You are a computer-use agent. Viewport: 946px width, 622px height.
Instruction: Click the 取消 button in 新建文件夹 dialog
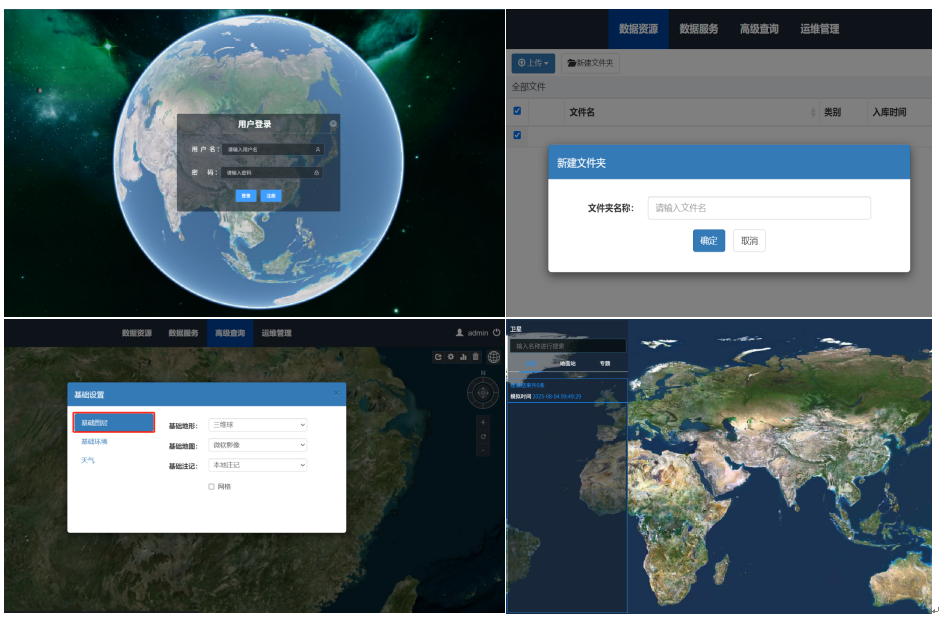749,241
